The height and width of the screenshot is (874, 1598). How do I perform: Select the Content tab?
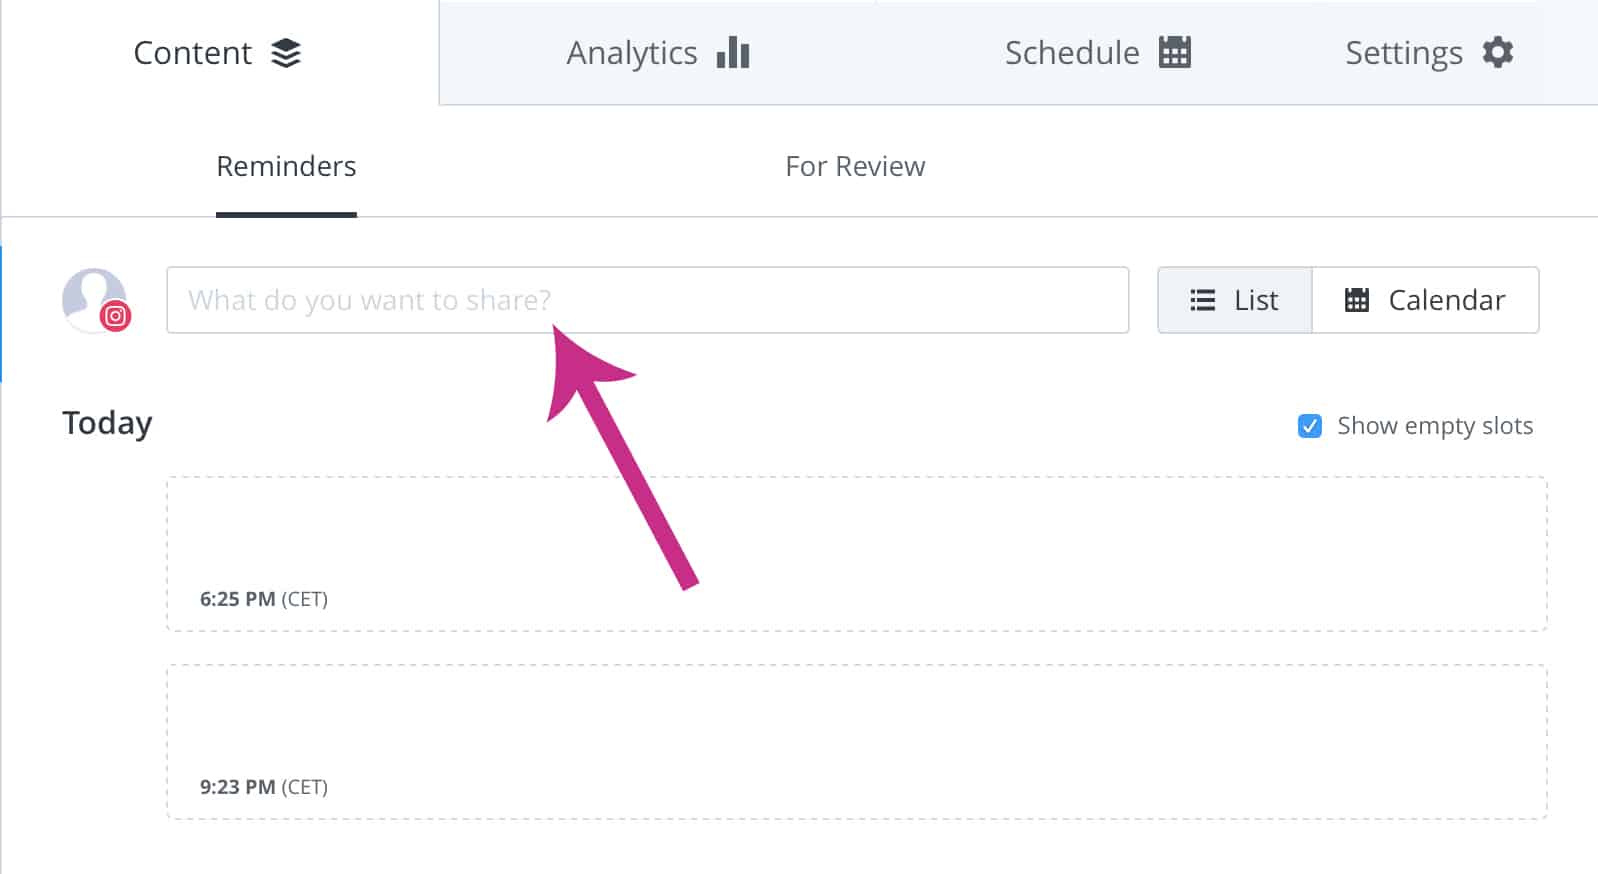click(x=218, y=52)
